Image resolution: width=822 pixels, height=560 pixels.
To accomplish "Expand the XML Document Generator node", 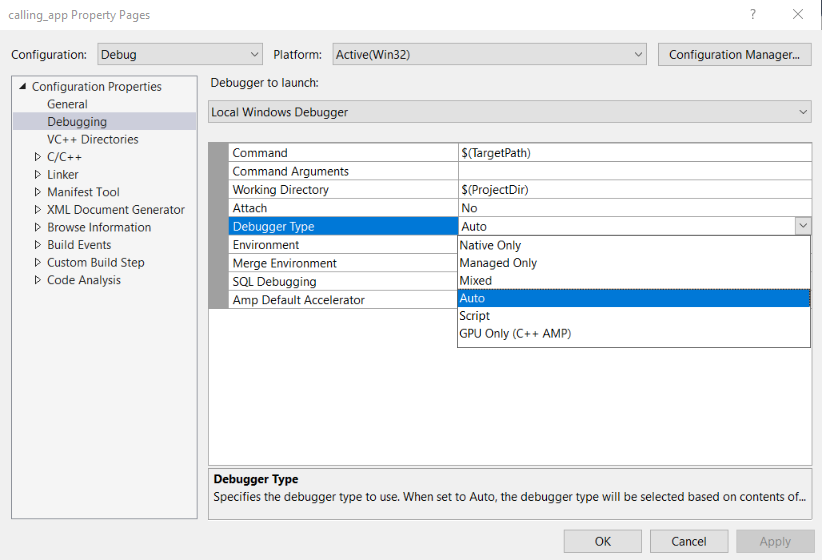I will click(x=38, y=210).
